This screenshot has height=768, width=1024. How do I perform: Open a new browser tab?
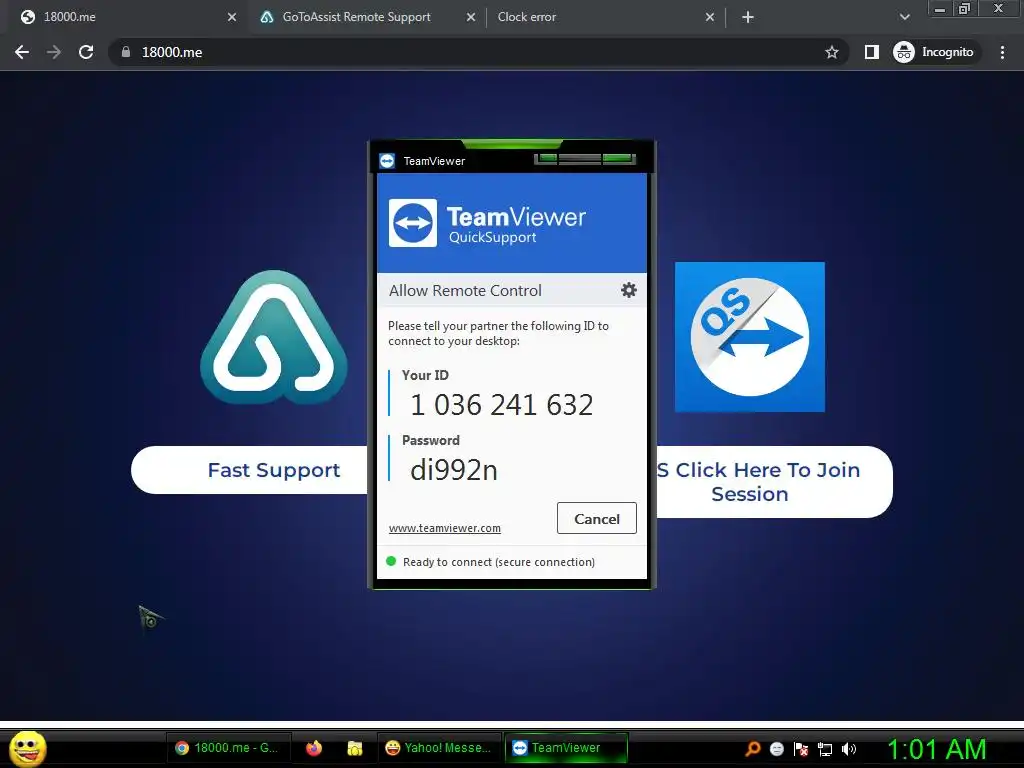748,18
